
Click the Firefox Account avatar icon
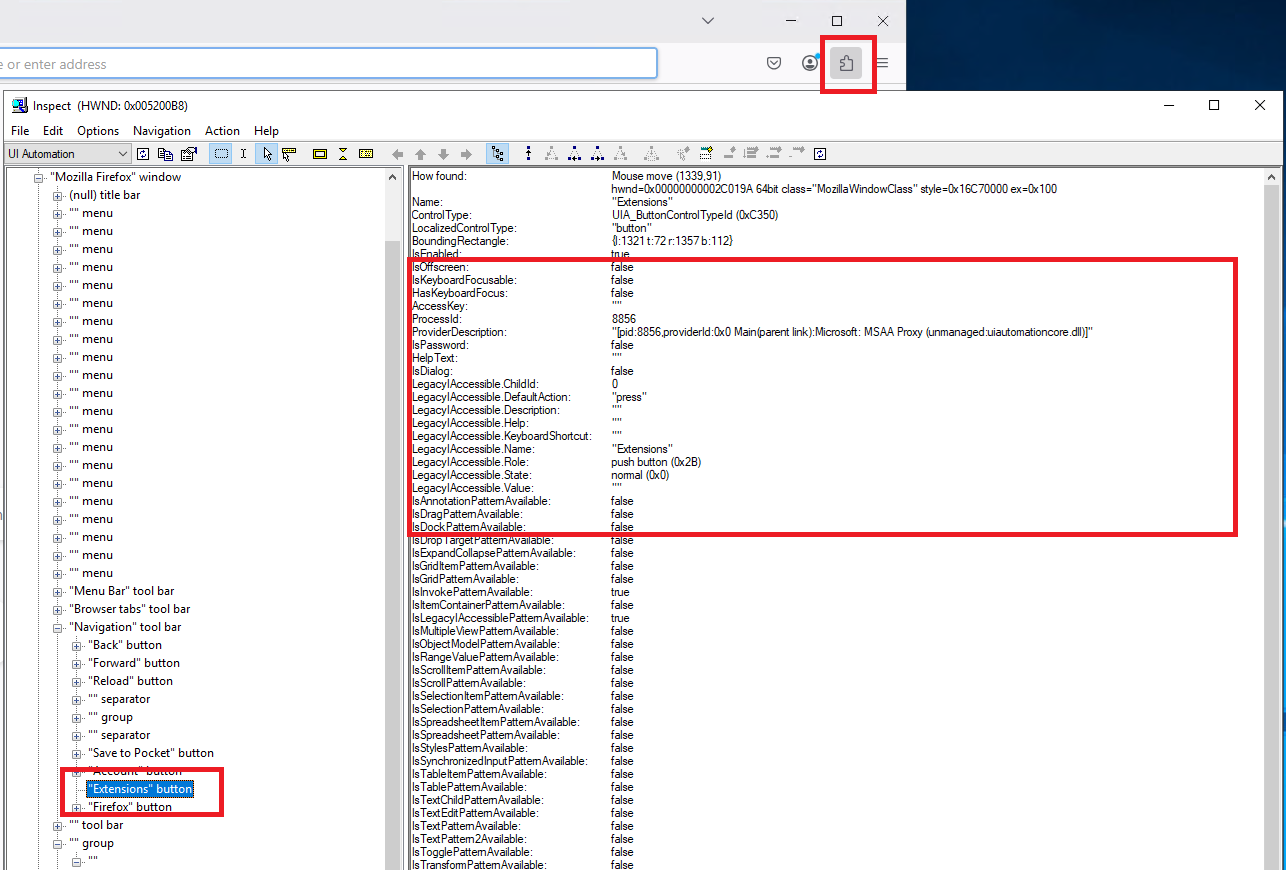pos(810,64)
